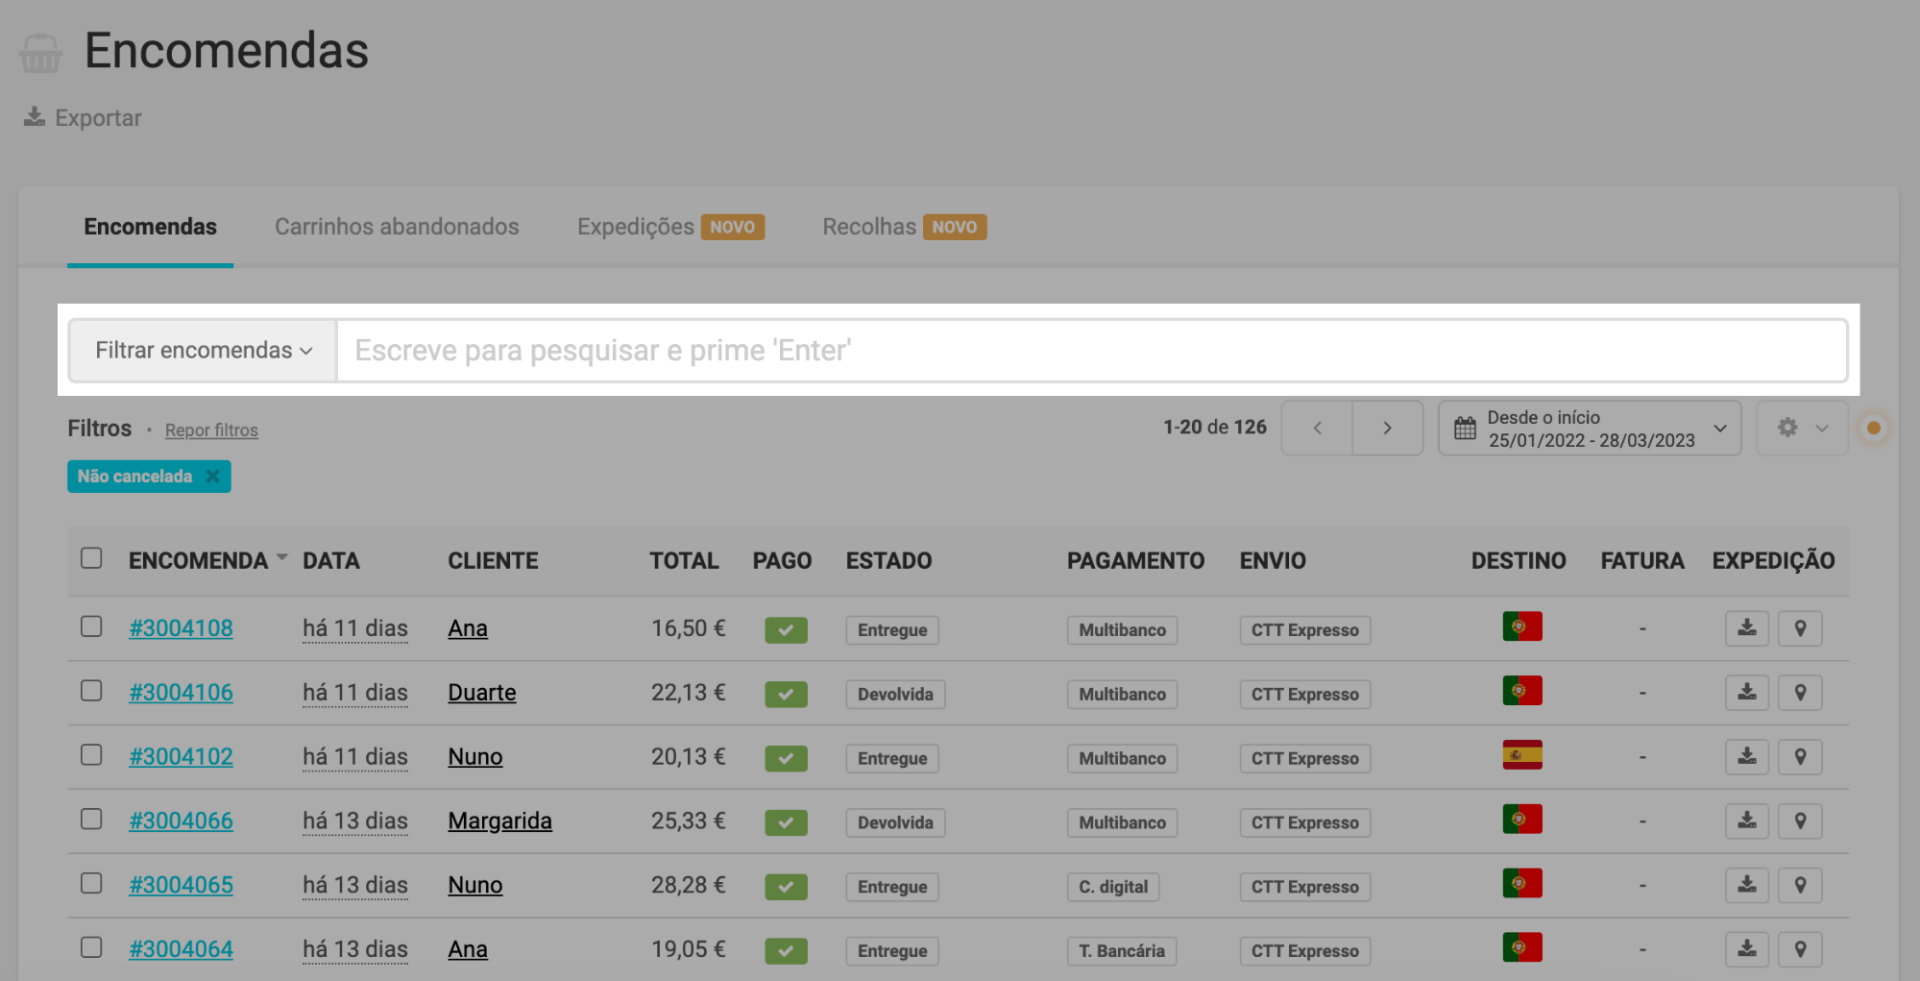Open the gear settings dropdown
This screenshot has width=1920, height=981.
click(1801, 428)
